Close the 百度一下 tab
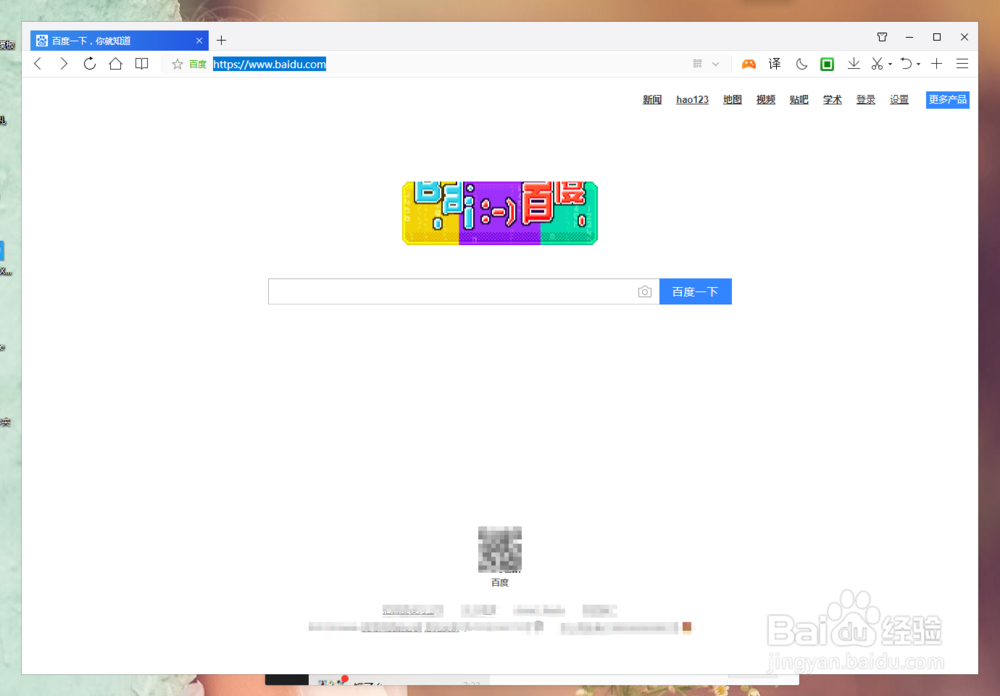Screen dimensions: 1000x696 [x=199, y=40]
